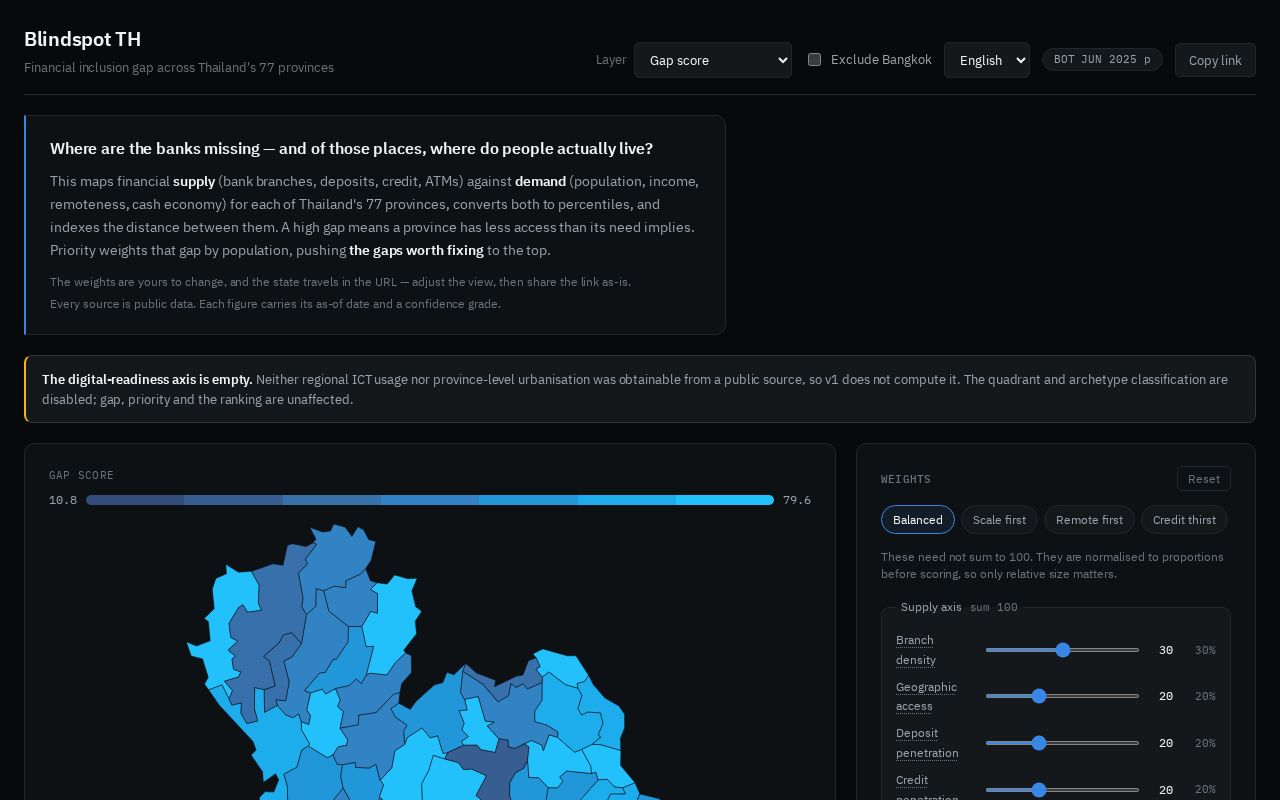
Task: Click the Blindspot TH title
Action: coord(83,39)
